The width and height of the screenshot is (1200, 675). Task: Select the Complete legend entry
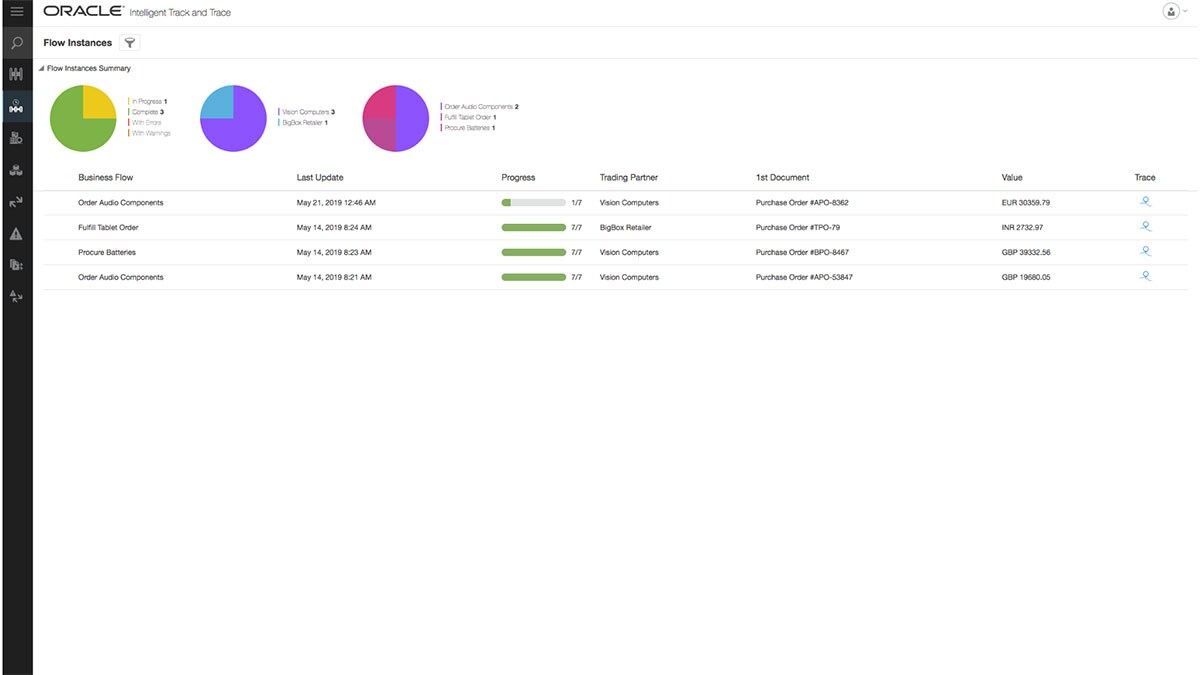pos(147,112)
